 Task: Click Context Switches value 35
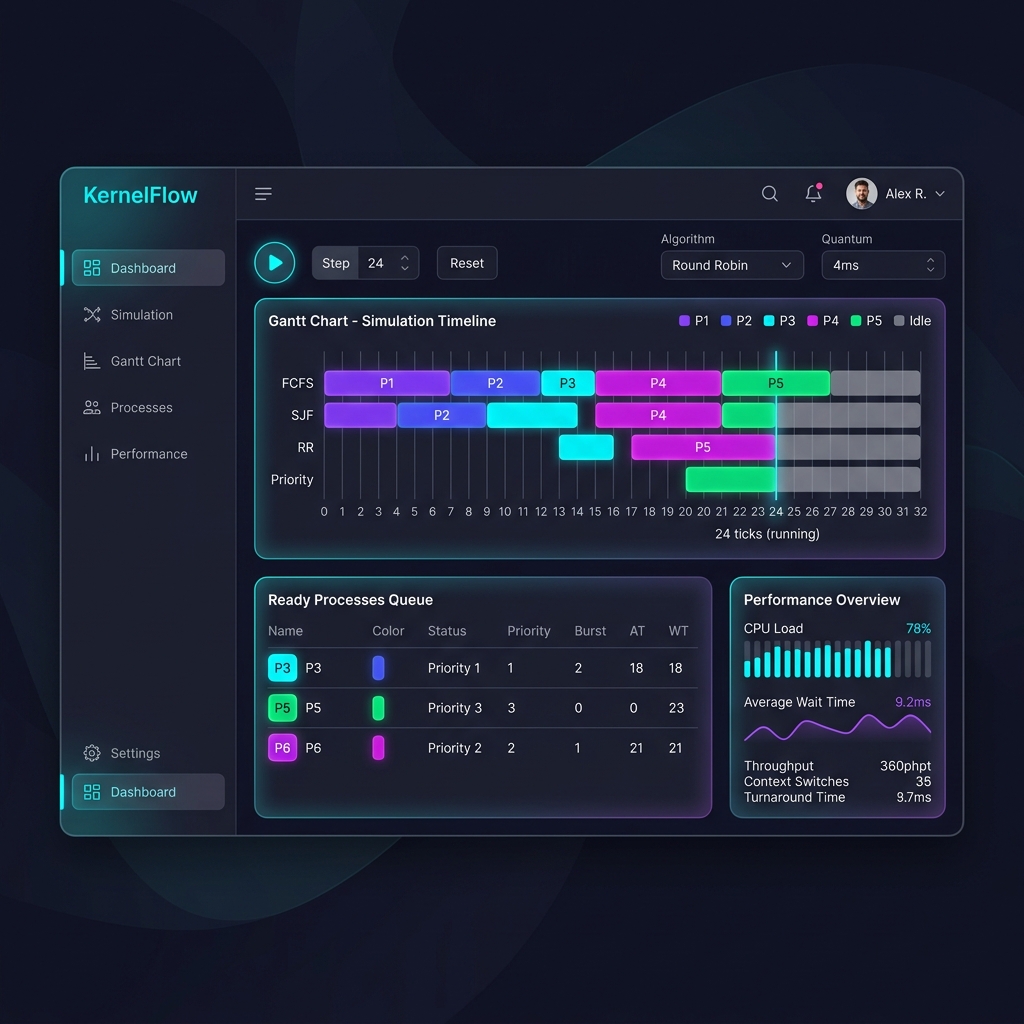923,782
